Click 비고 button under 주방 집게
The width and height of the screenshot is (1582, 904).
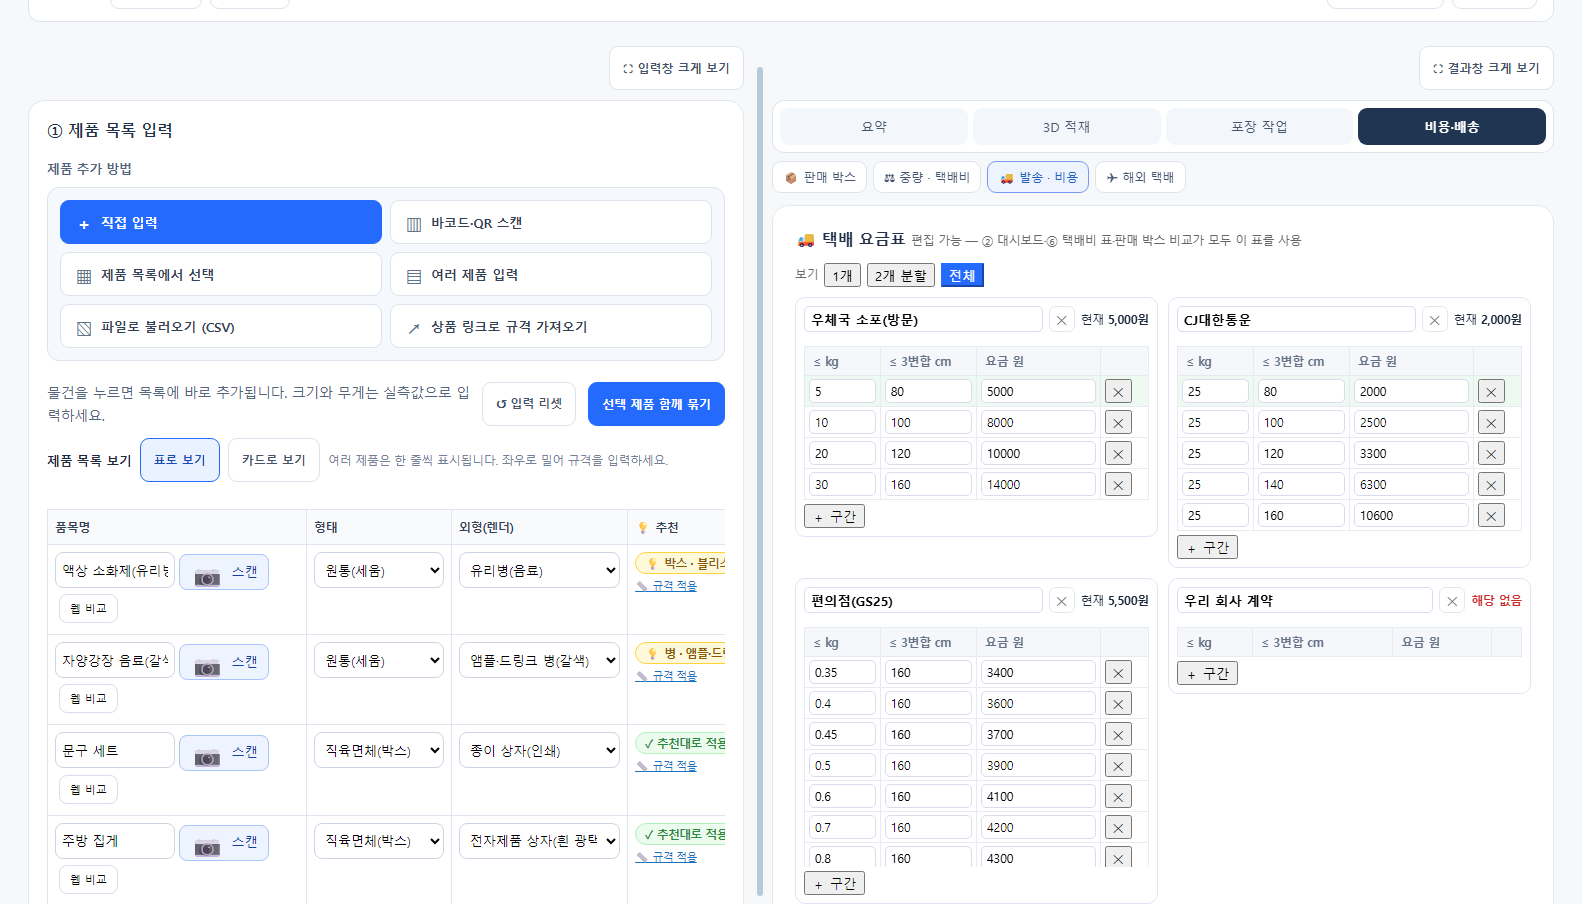pos(88,879)
